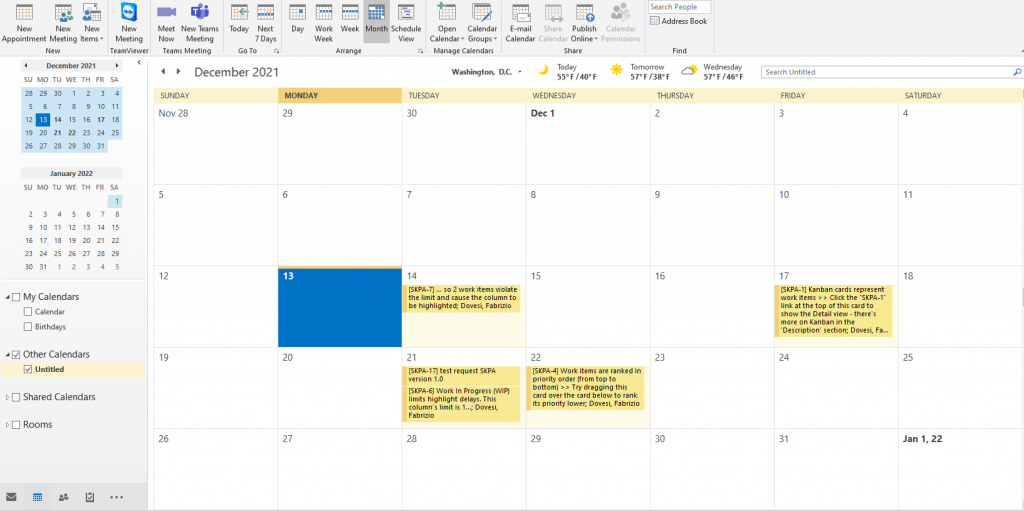1024x511 pixels.
Task: Open the Open Calendar dropdown
Action: point(447,24)
